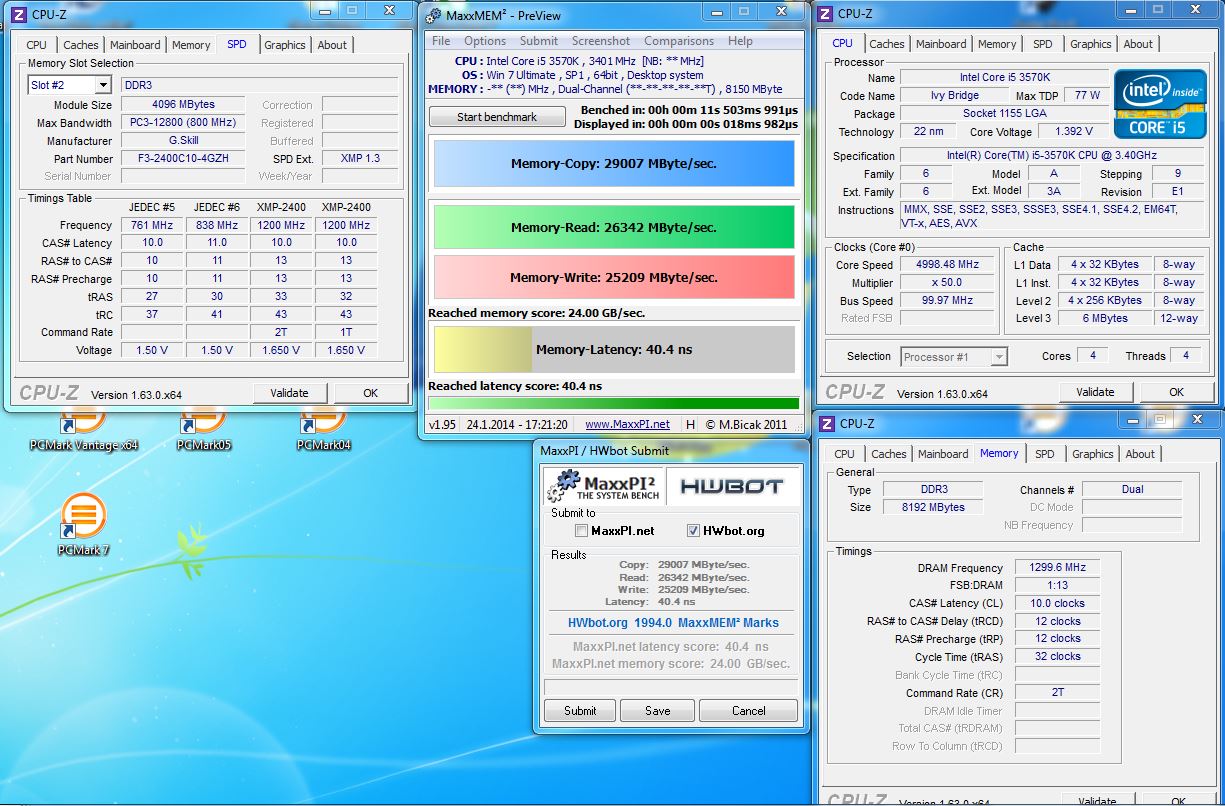Click the Part Number field F3-2400C10-4GZH
The width and height of the screenshot is (1225, 806).
point(183,159)
